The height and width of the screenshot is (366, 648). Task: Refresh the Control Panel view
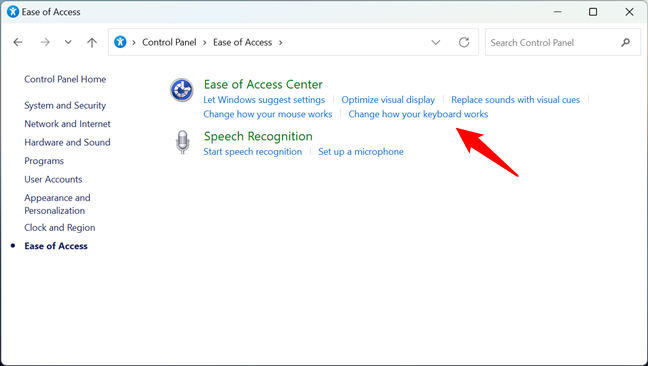[x=464, y=42]
